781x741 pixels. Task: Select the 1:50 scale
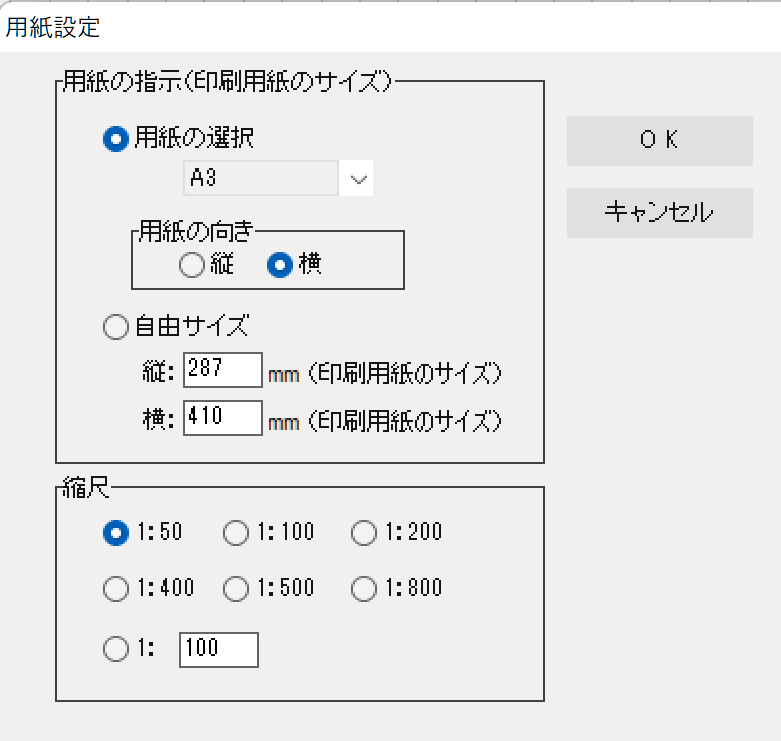[x=117, y=533]
